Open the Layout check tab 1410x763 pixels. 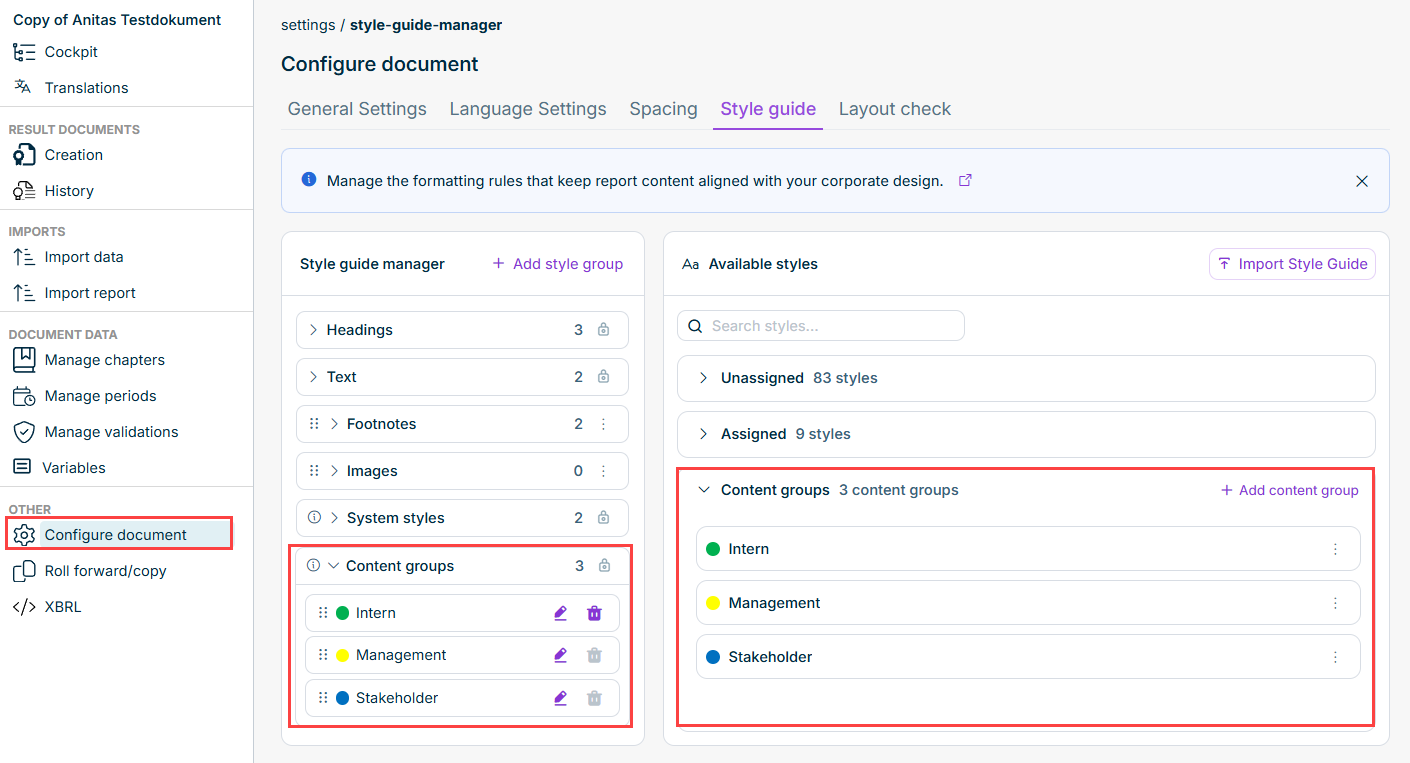click(x=895, y=109)
